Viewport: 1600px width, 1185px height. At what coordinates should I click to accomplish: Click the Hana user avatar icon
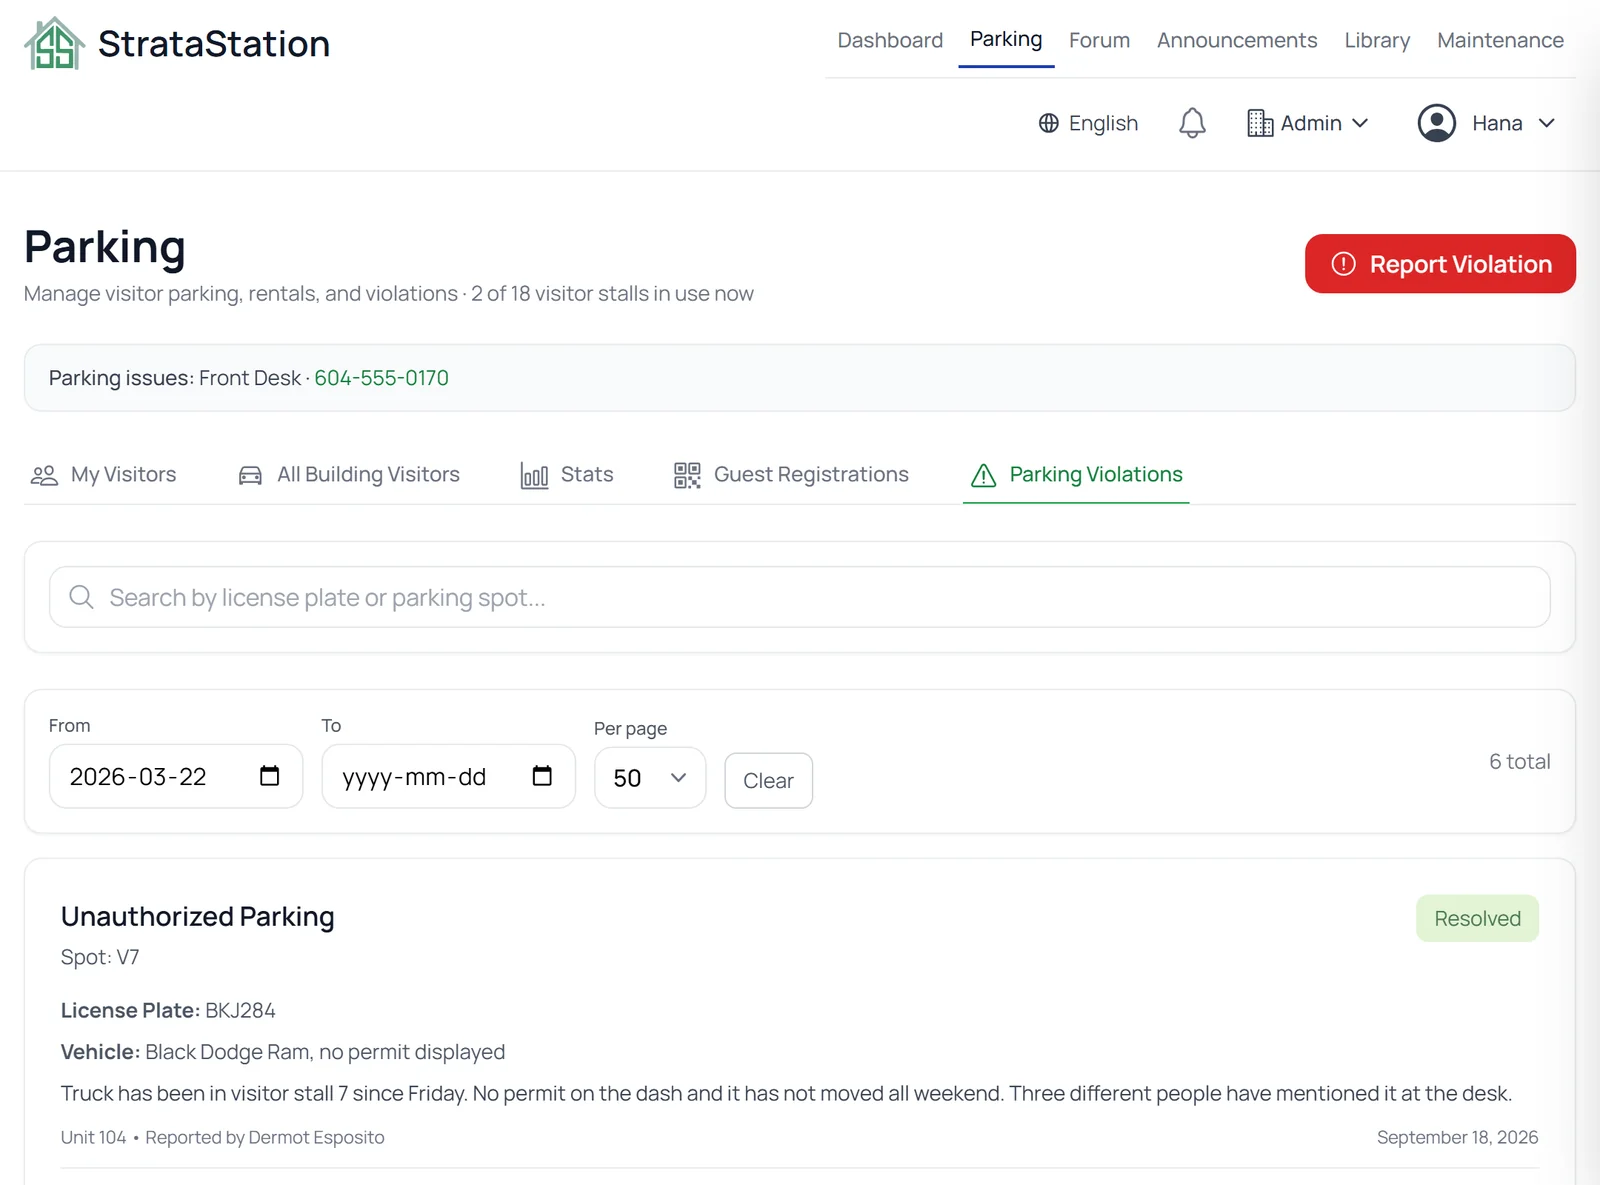1436,123
